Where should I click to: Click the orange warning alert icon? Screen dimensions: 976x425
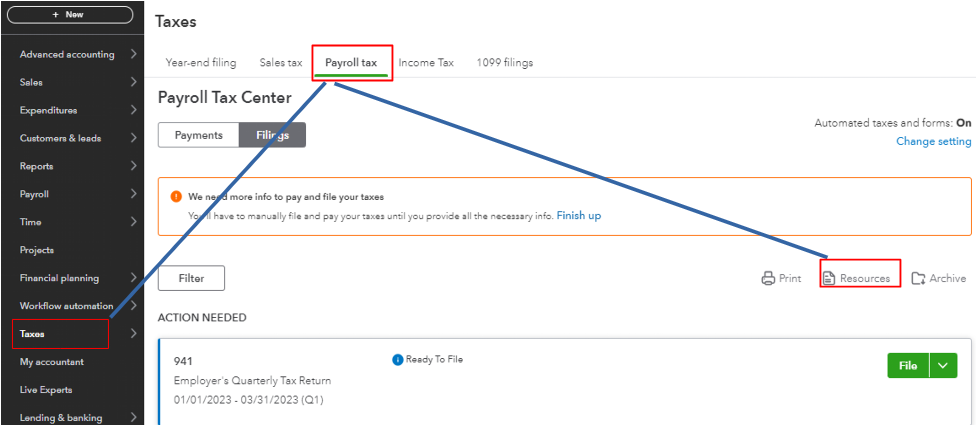177,197
